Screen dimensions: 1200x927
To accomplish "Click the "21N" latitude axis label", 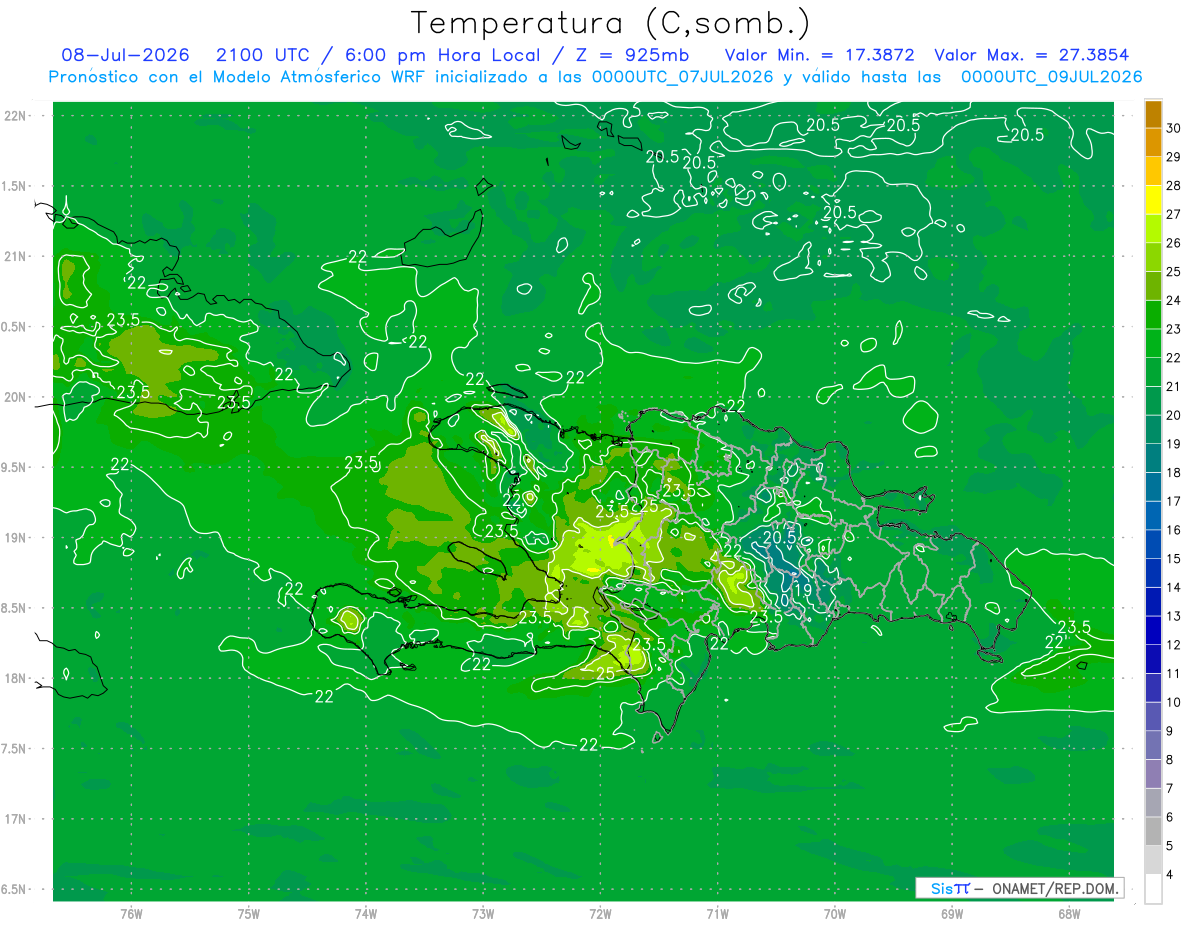I will 15,256.
